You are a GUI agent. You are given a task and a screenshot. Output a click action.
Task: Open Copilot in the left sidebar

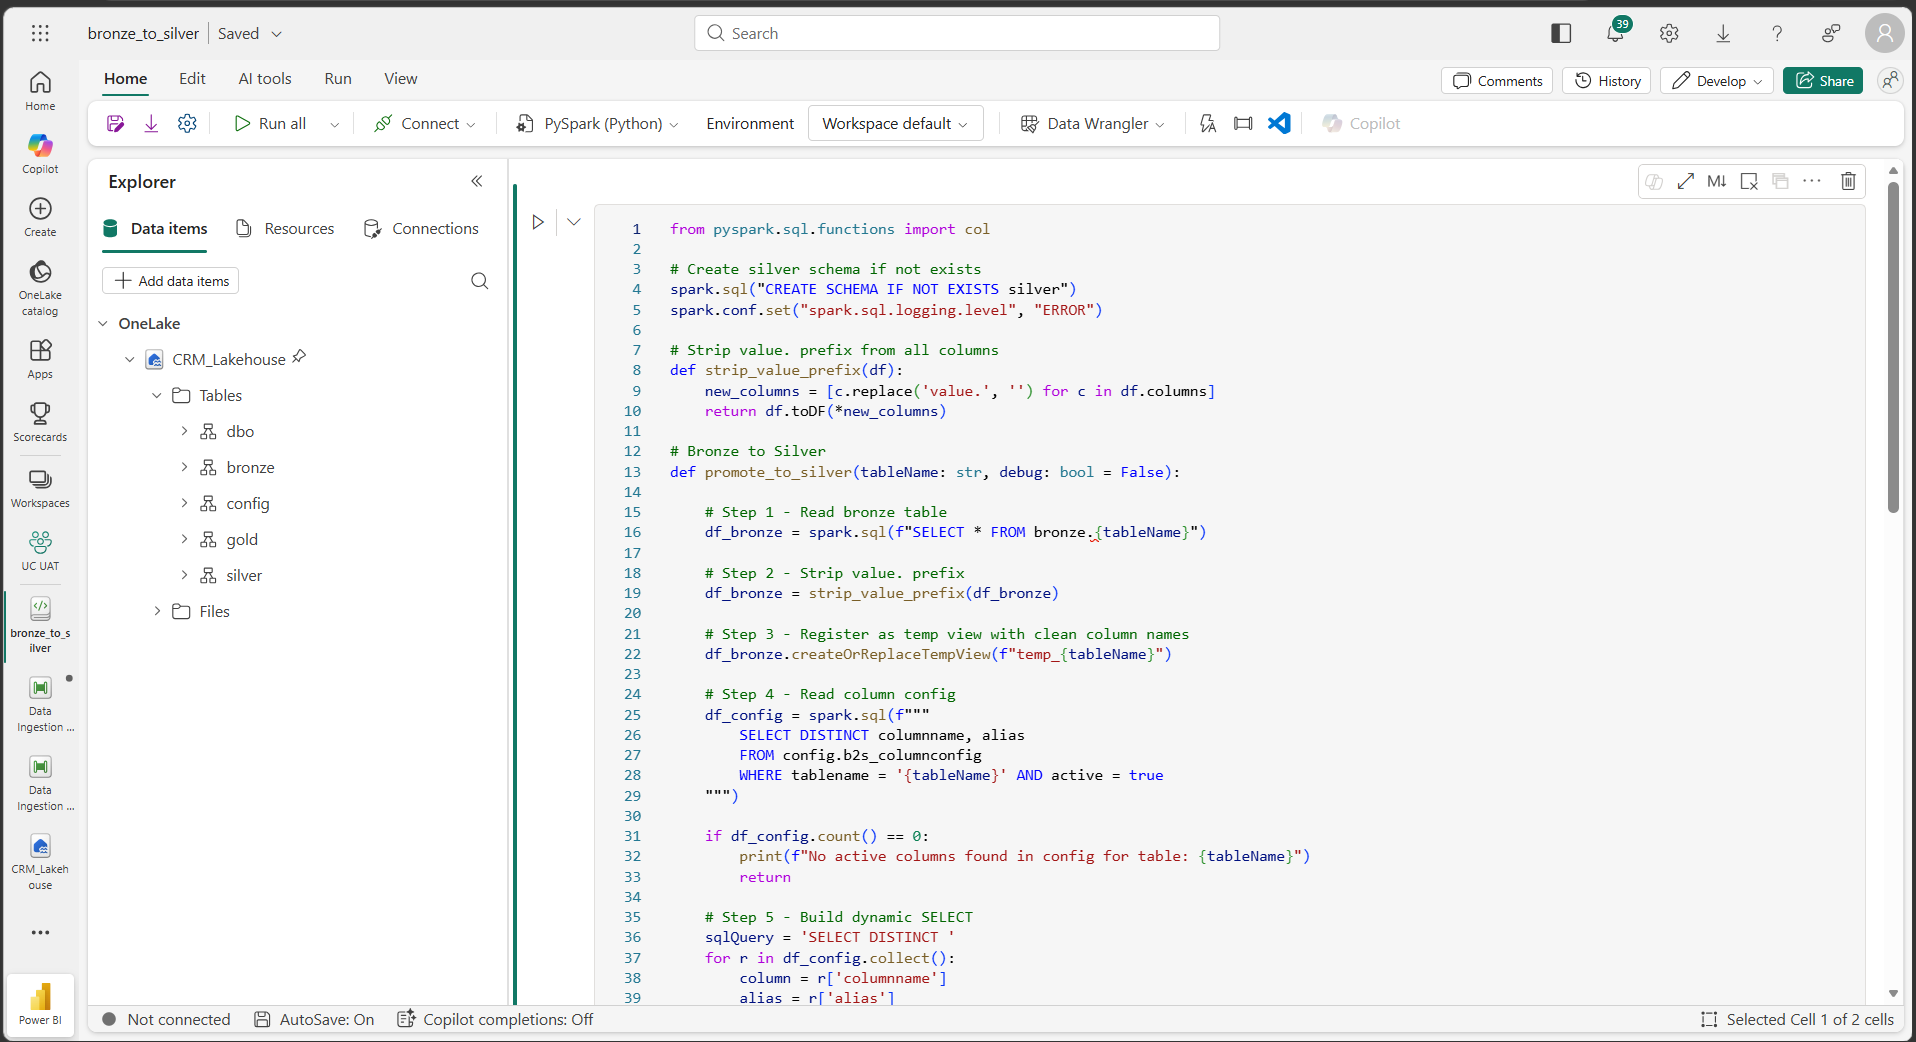click(x=40, y=153)
